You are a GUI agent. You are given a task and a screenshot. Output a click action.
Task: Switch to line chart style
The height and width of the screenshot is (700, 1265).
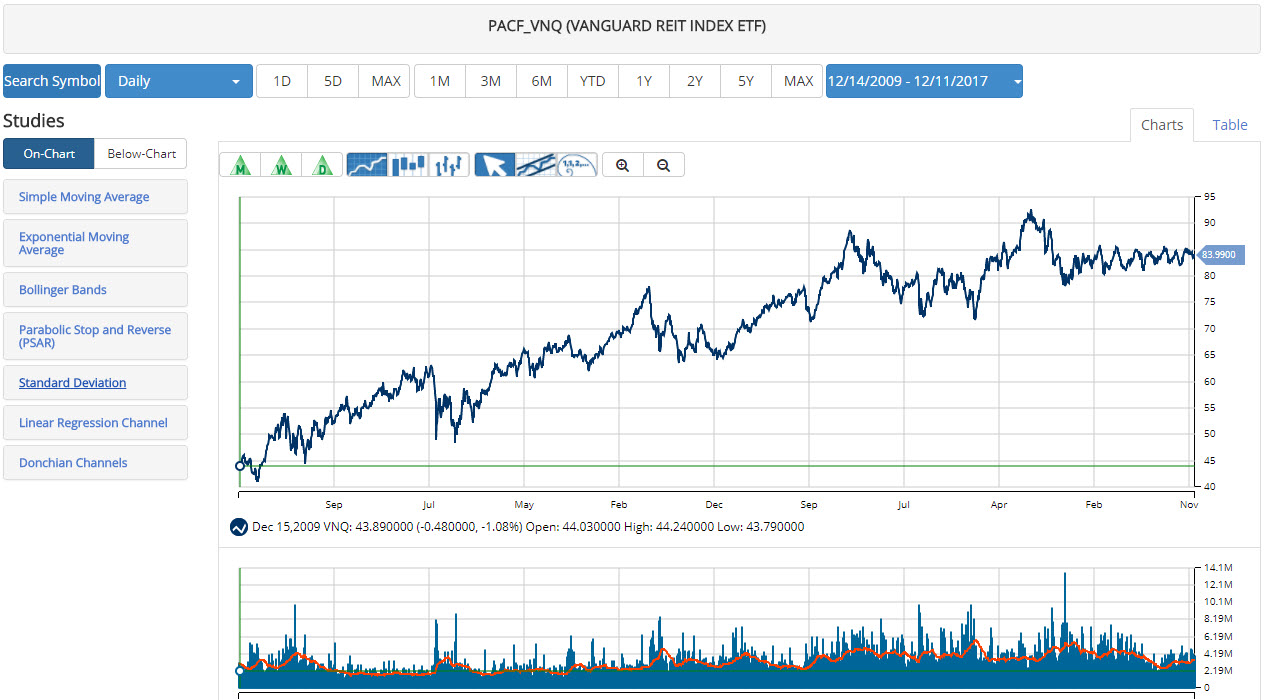coord(367,165)
